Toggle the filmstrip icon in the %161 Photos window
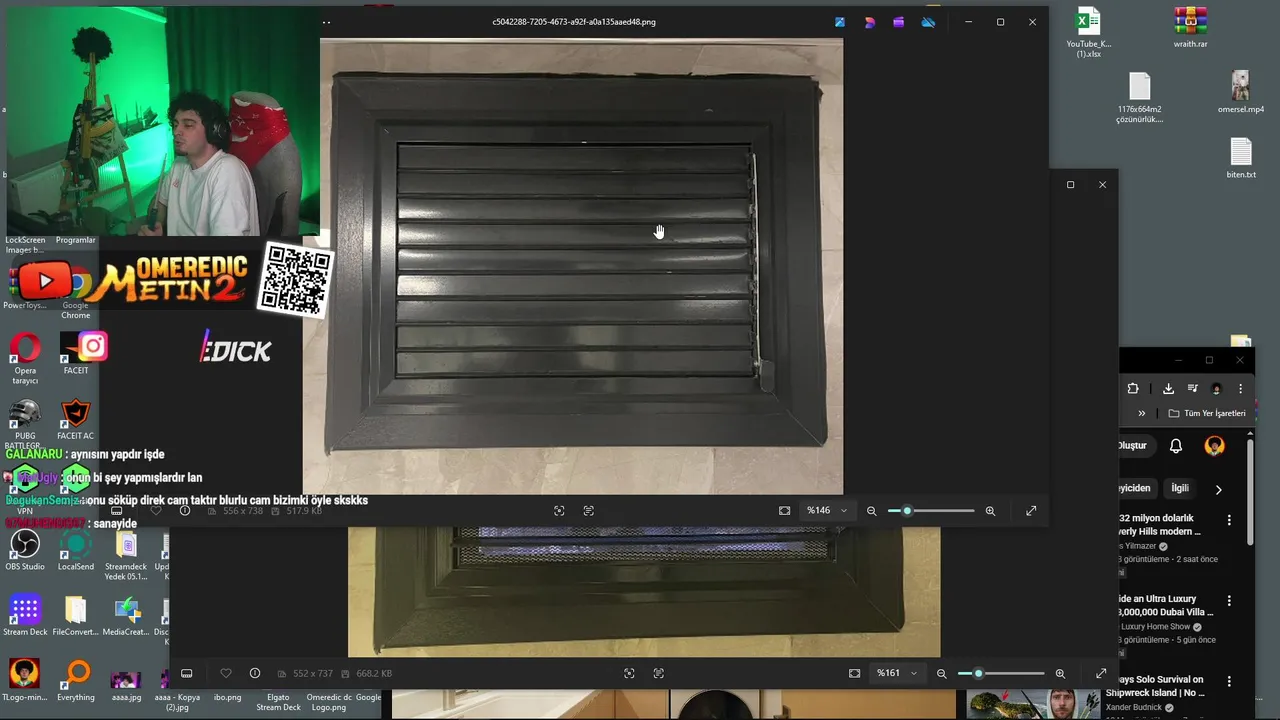 (x=186, y=673)
